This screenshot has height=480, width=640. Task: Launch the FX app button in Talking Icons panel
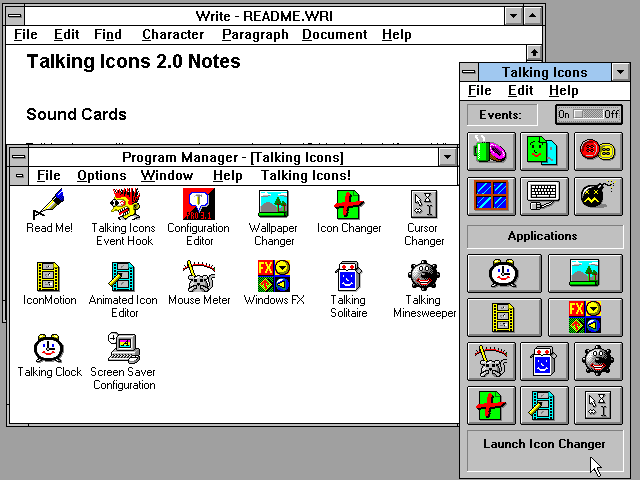(585, 317)
